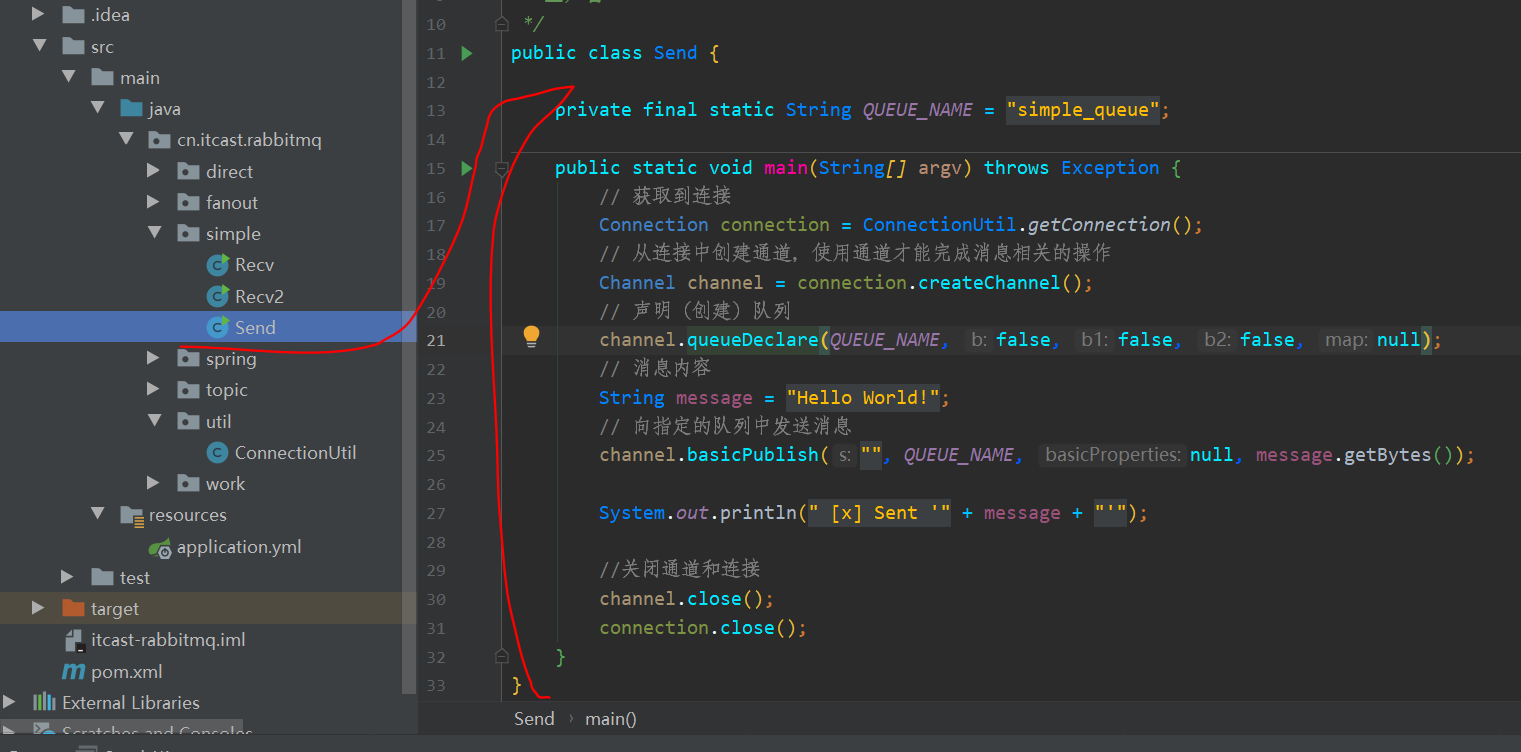
Task: Click the "map:" parameter hint
Action: 1346,340
